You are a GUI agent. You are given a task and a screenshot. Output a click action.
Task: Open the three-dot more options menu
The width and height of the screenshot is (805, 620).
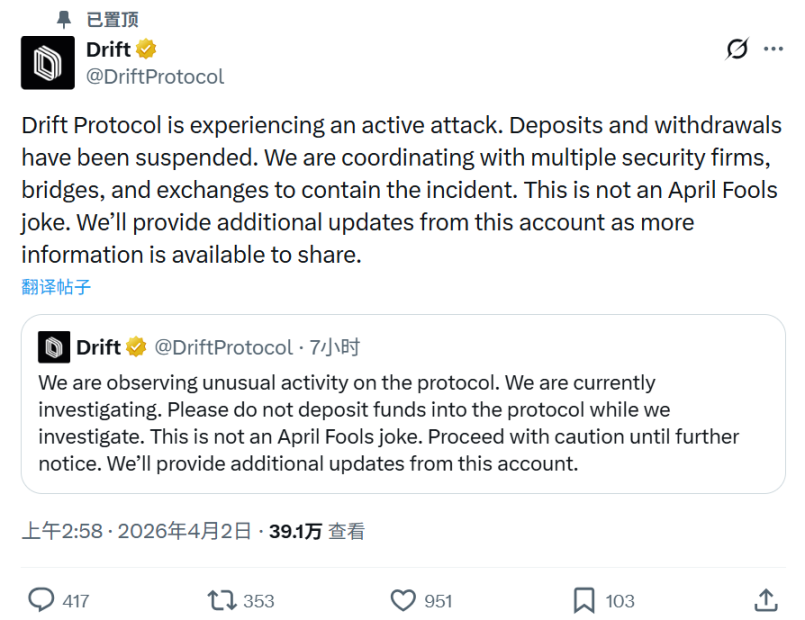[773, 49]
